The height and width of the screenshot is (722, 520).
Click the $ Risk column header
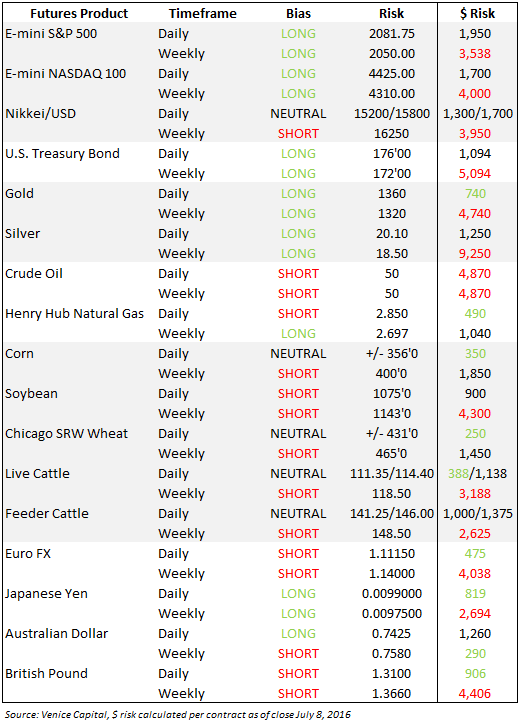pyautogui.click(x=477, y=14)
